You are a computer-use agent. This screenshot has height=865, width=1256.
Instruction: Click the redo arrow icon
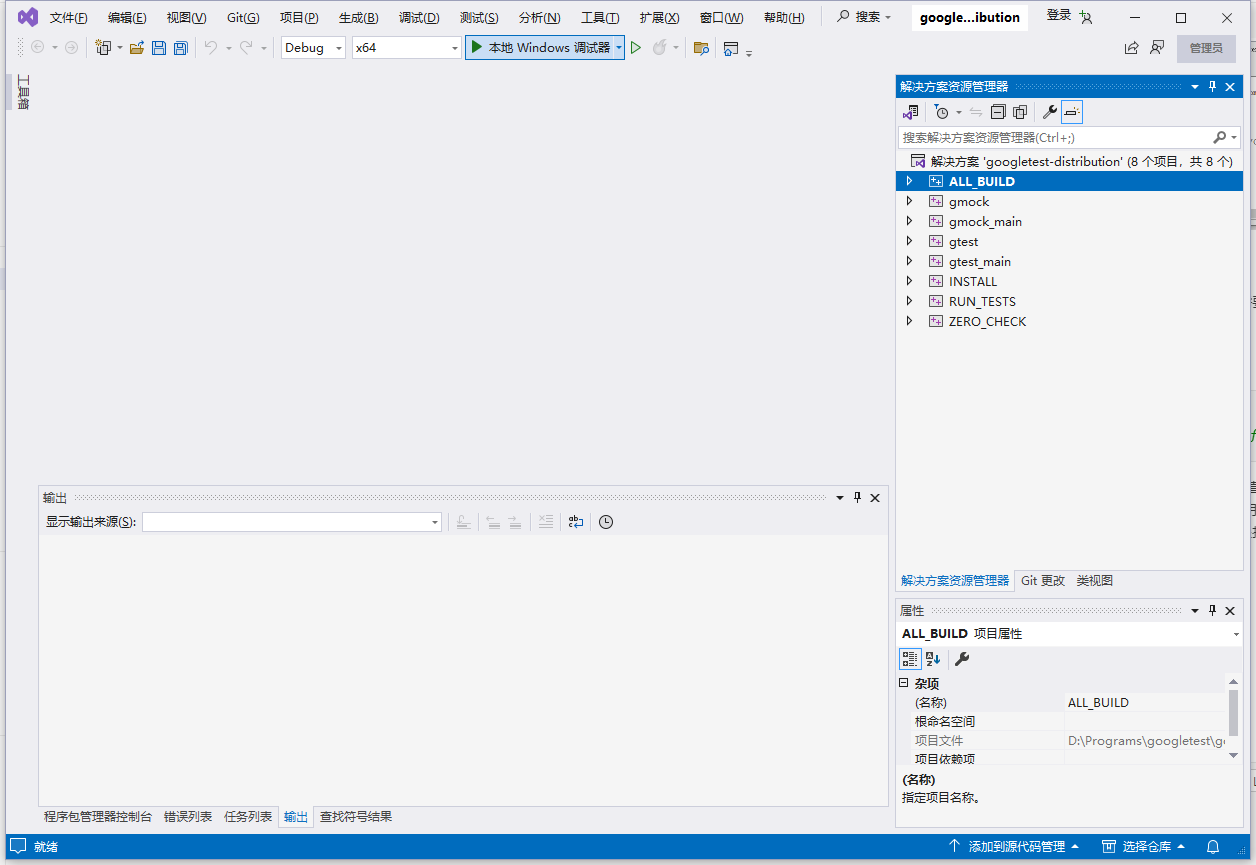(x=246, y=48)
